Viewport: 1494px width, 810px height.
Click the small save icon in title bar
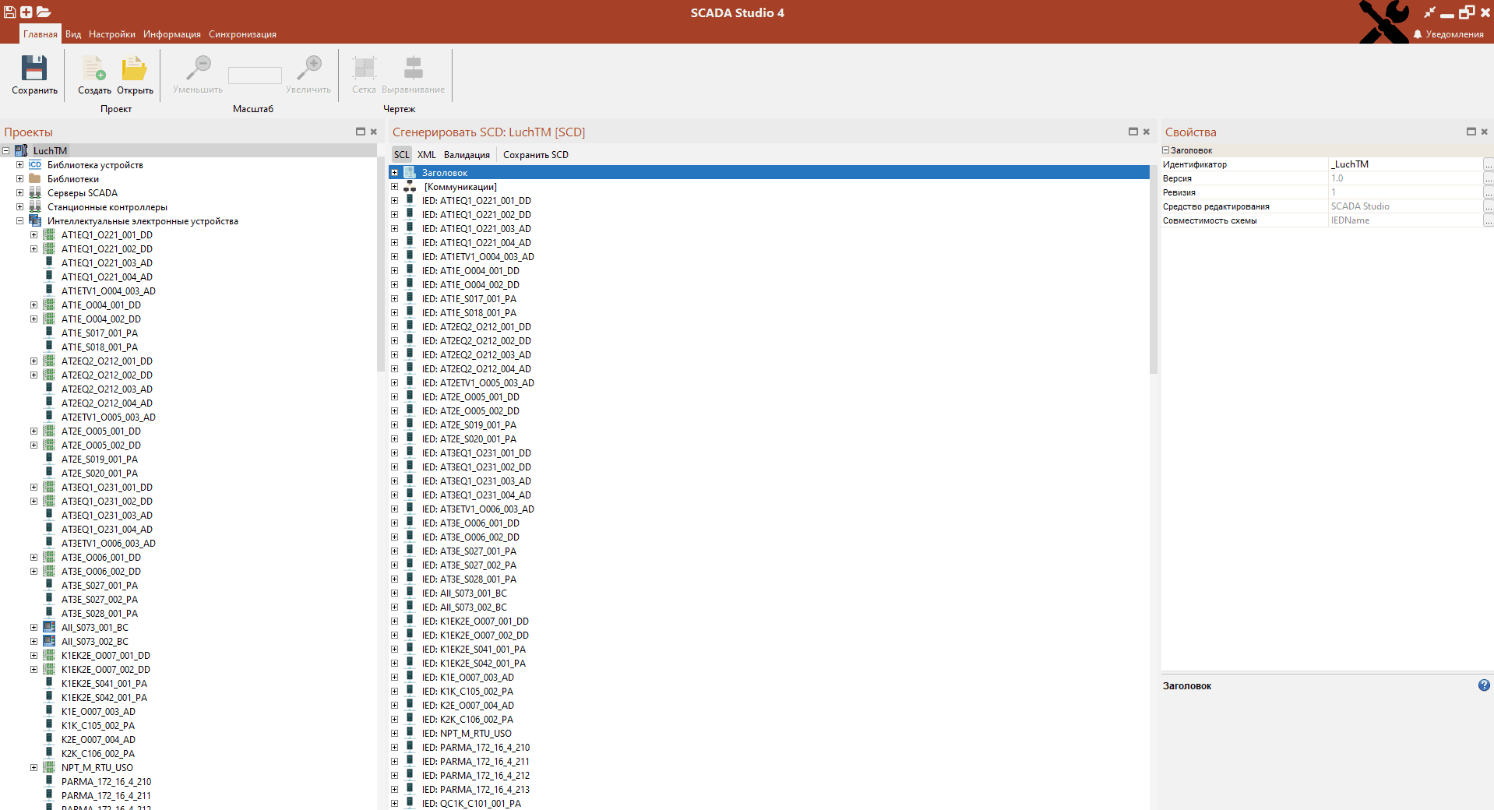point(9,12)
